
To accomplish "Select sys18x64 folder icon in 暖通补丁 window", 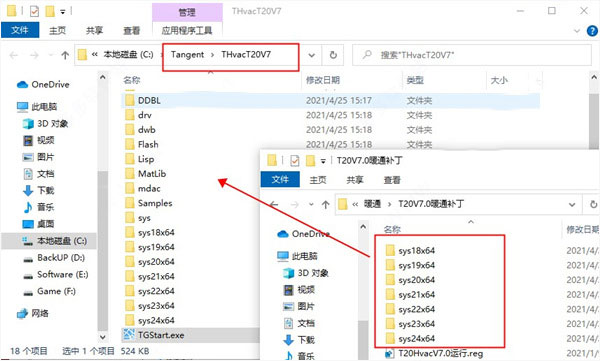I will [x=390, y=251].
